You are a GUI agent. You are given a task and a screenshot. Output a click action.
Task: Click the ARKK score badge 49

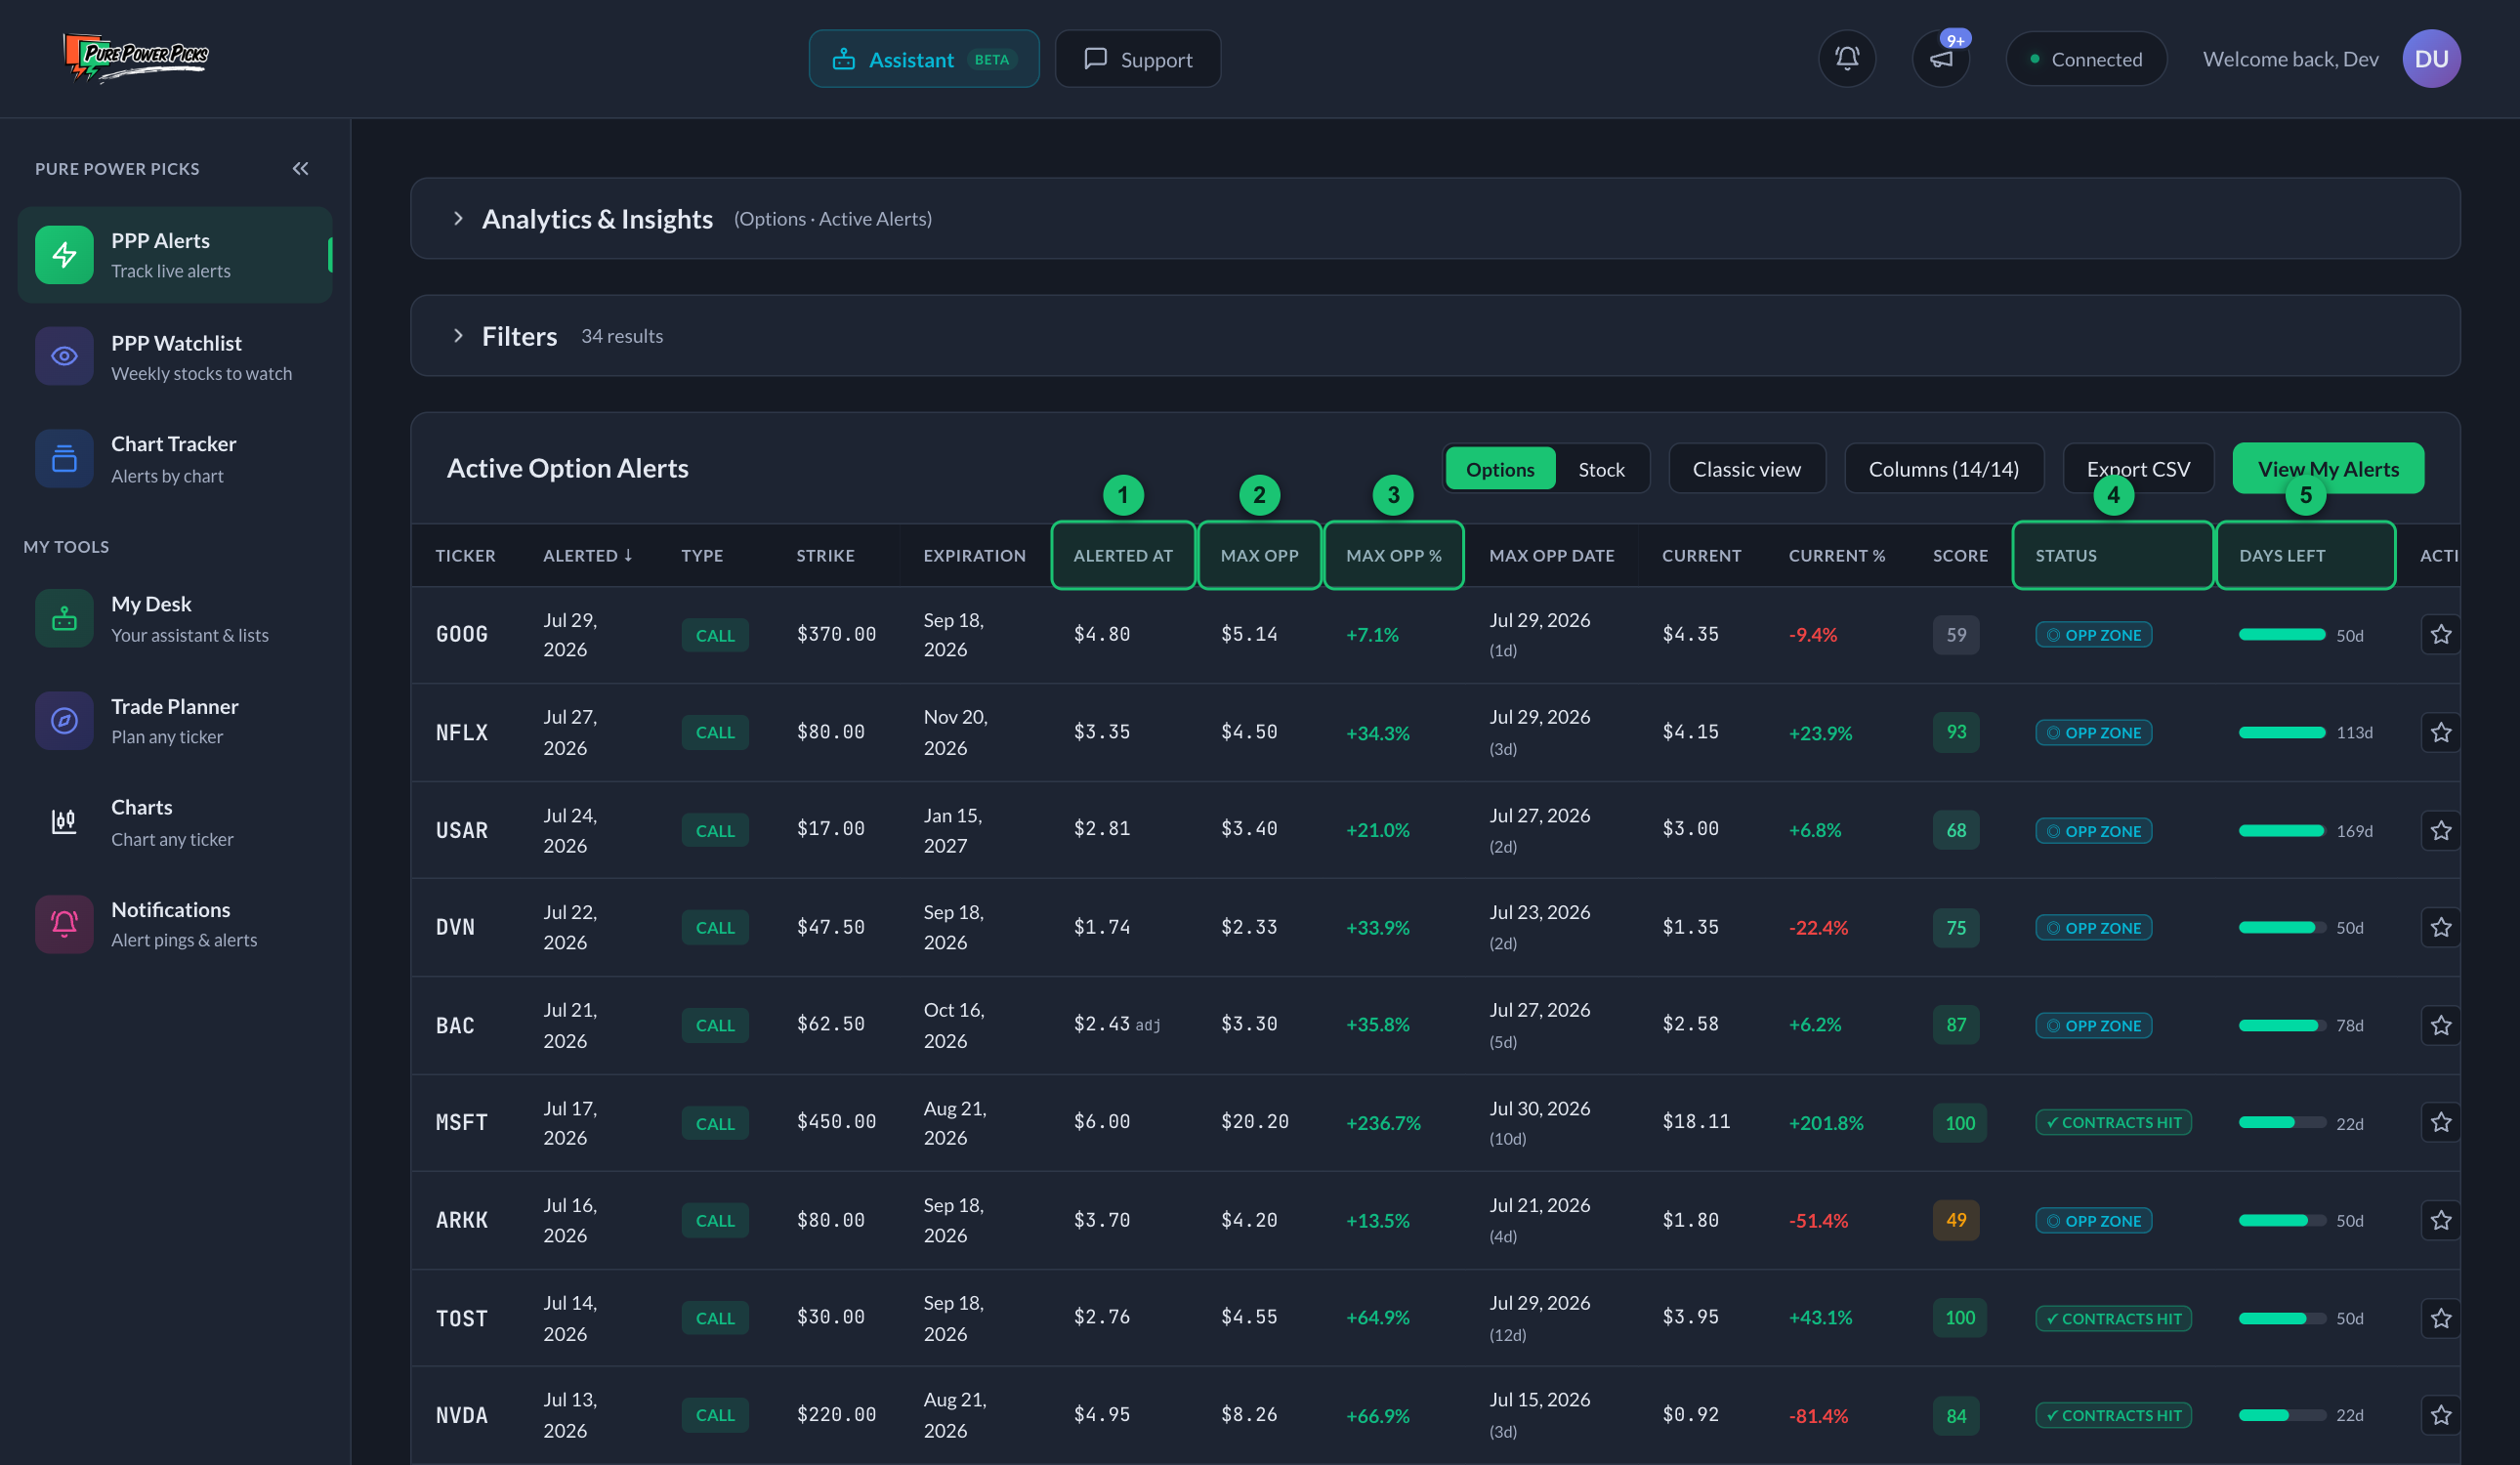coord(1955,1220)
